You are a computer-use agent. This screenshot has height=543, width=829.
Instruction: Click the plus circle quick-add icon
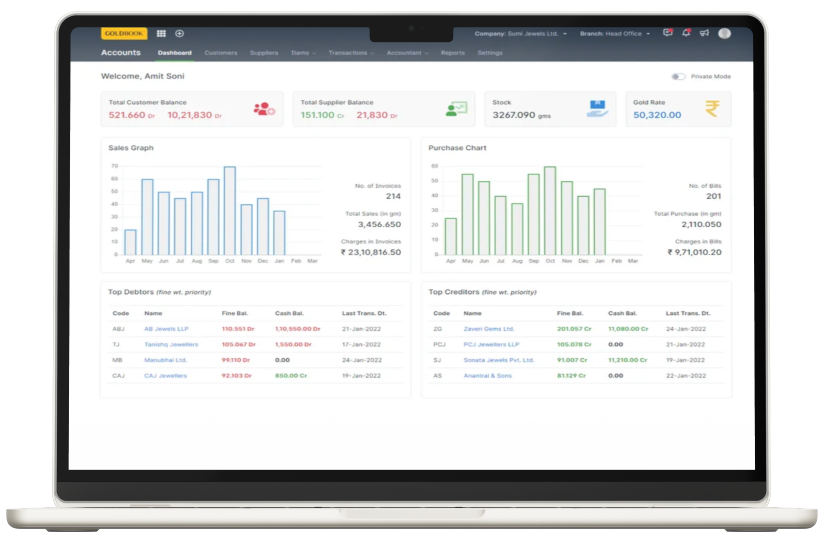(180, 33)
